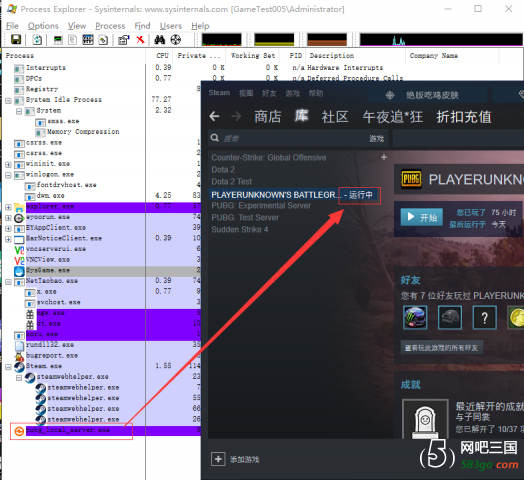The height and width of the screenshot is (480, 524).
Task: Open the View menu
Action: (77, 26)
